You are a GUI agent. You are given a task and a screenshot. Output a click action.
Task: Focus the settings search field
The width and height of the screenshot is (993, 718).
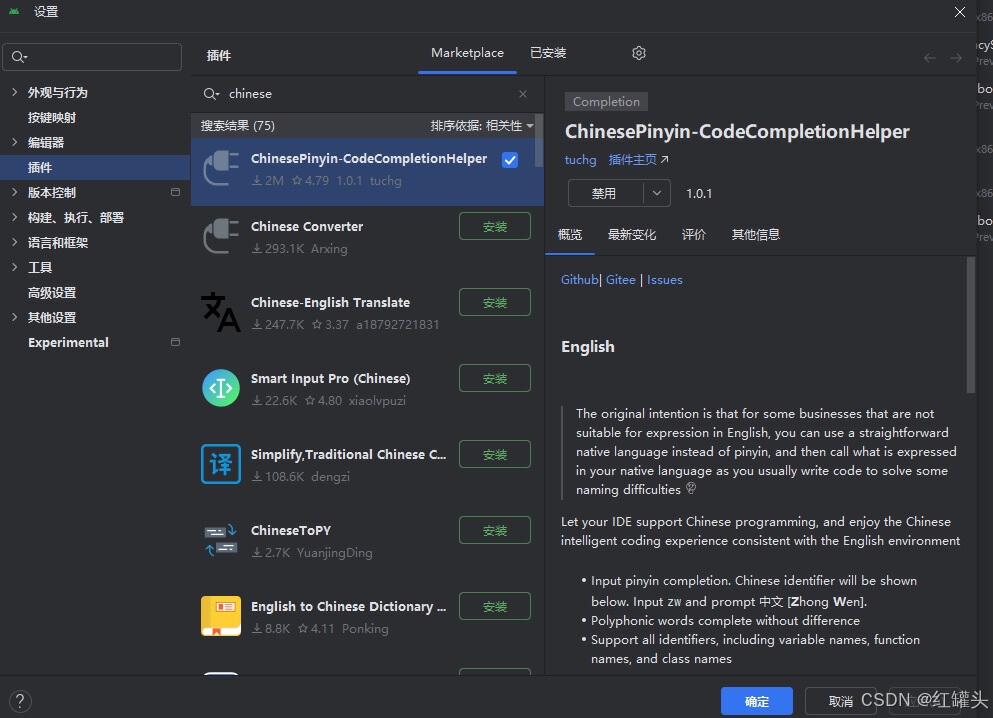coord(92,57)
